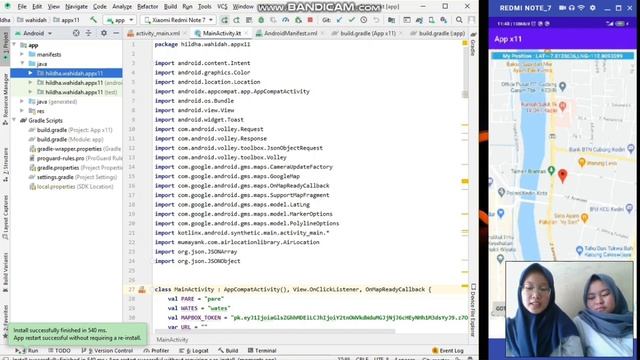Click the Bank BTN Cabang Kediri map pin

coord(631,148)
